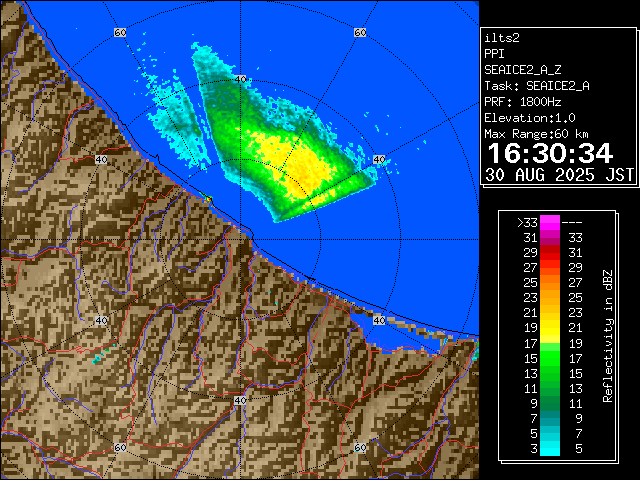640x480 pixels.
Task: Pick the yellow 19–21 dBZ legend swatch
Action: click(550, 328)
